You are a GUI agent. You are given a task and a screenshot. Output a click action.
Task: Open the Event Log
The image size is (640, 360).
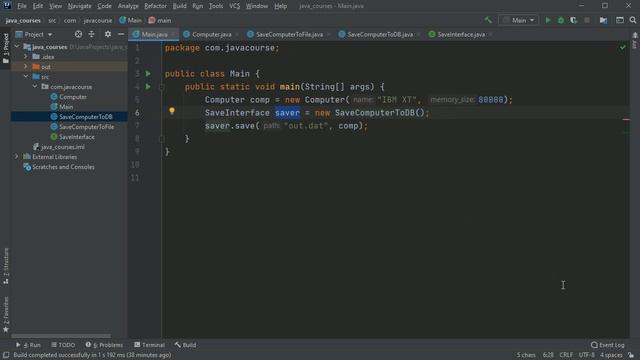coord(607,345)
